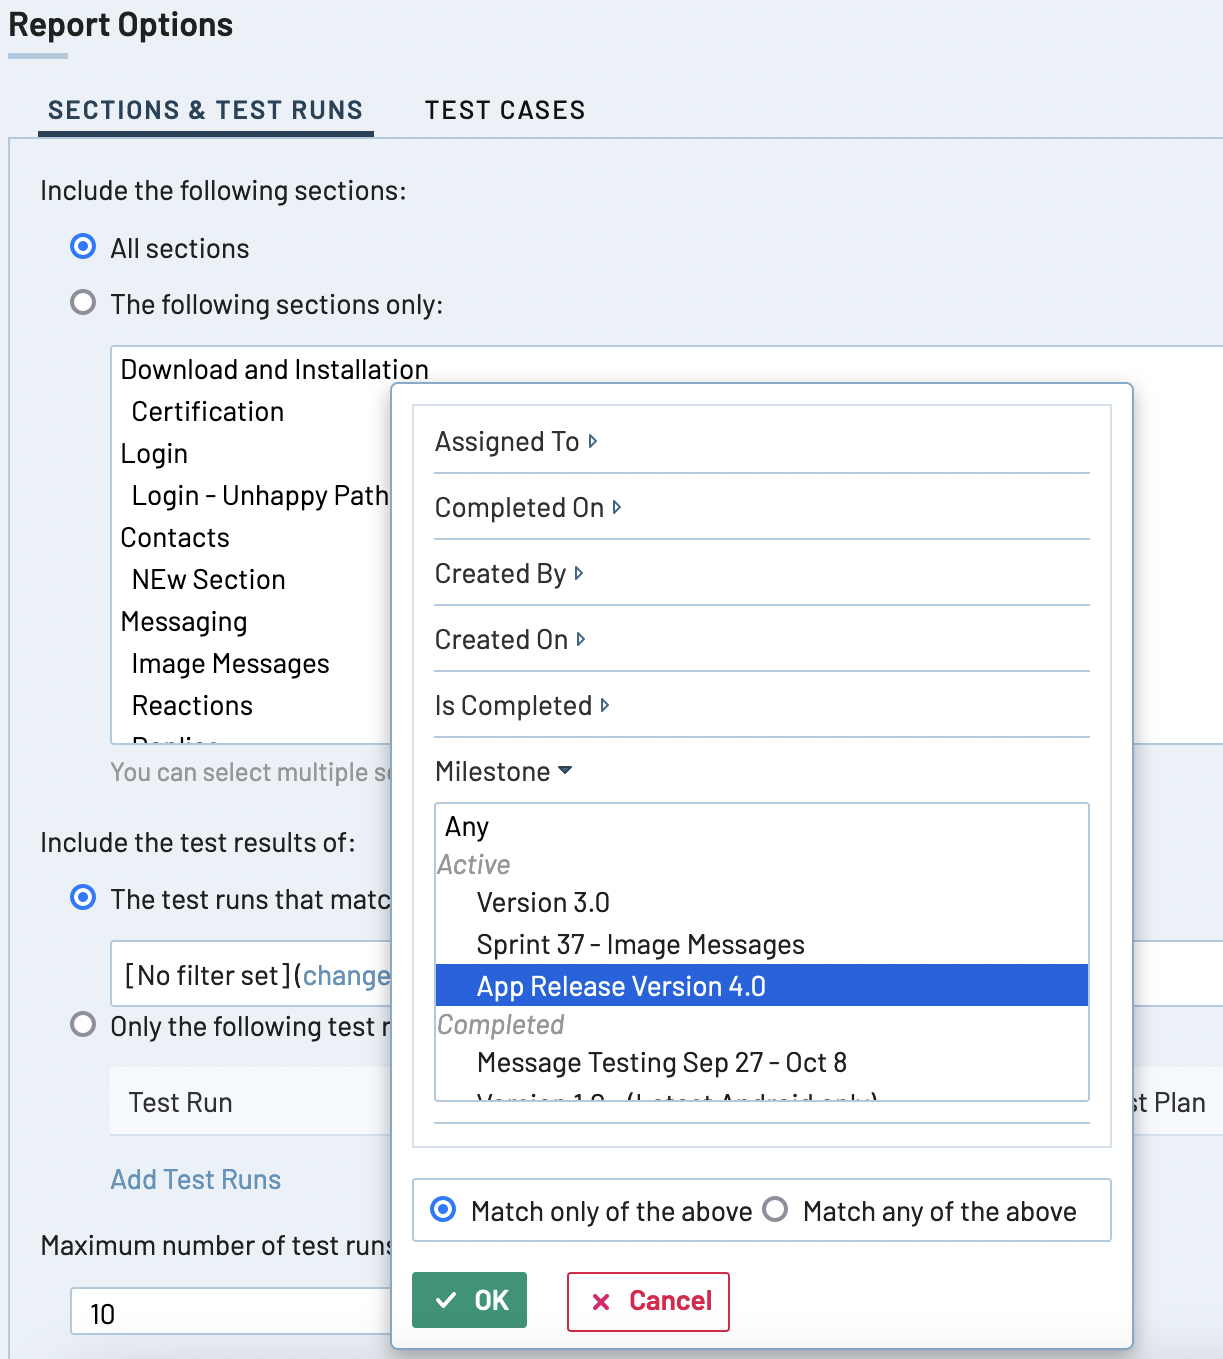
Task: Select Version 3.0 milestone
Action: (543, 902)
